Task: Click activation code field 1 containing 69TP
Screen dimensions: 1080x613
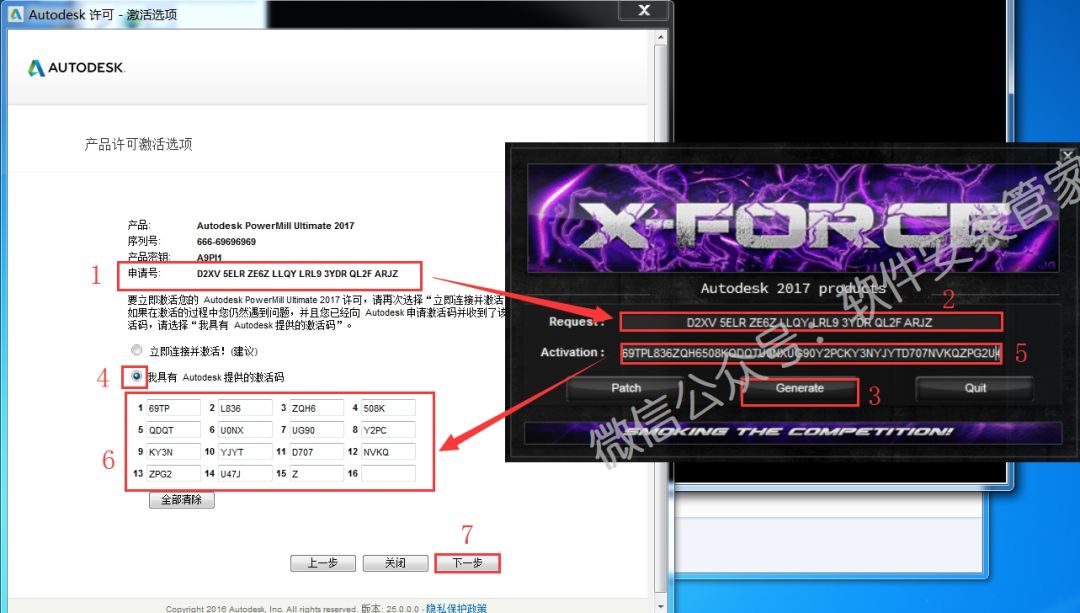Action: (171, 408)
